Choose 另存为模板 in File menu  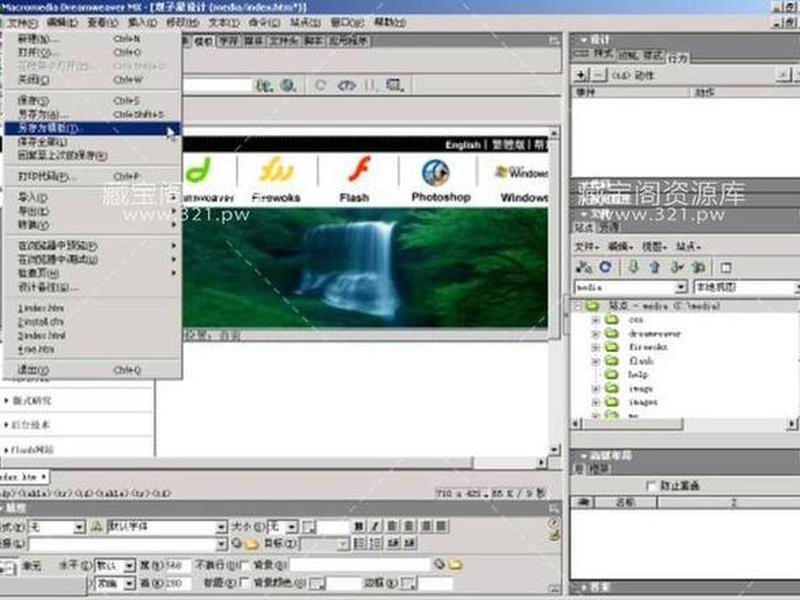pyautogui.click(x=92, y=128)
